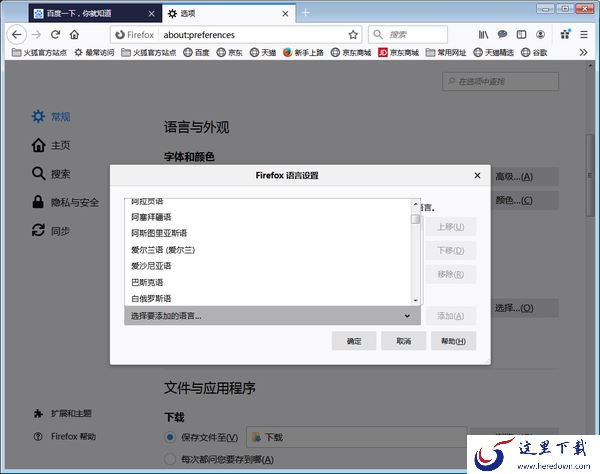The image size is (600, 474).
Task: Click the 下移(D) button
Action: click(x=451, y=251)
